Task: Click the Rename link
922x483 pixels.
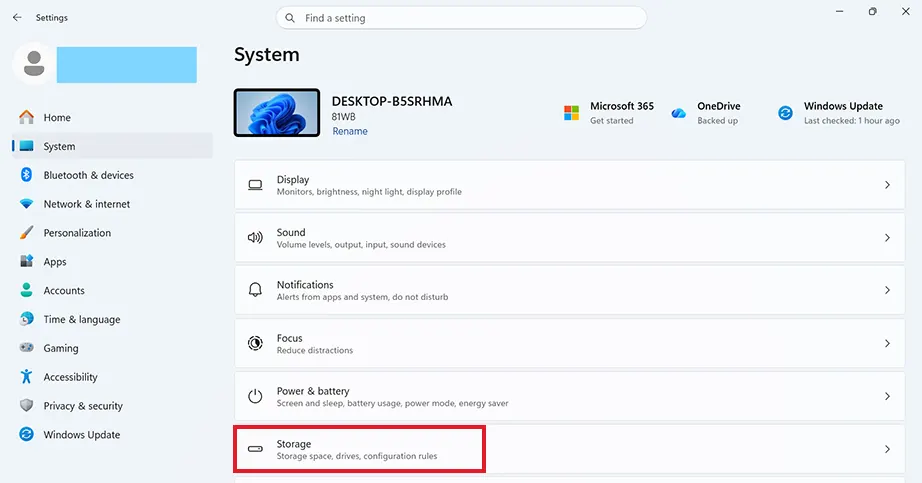Action: (350, 131)
